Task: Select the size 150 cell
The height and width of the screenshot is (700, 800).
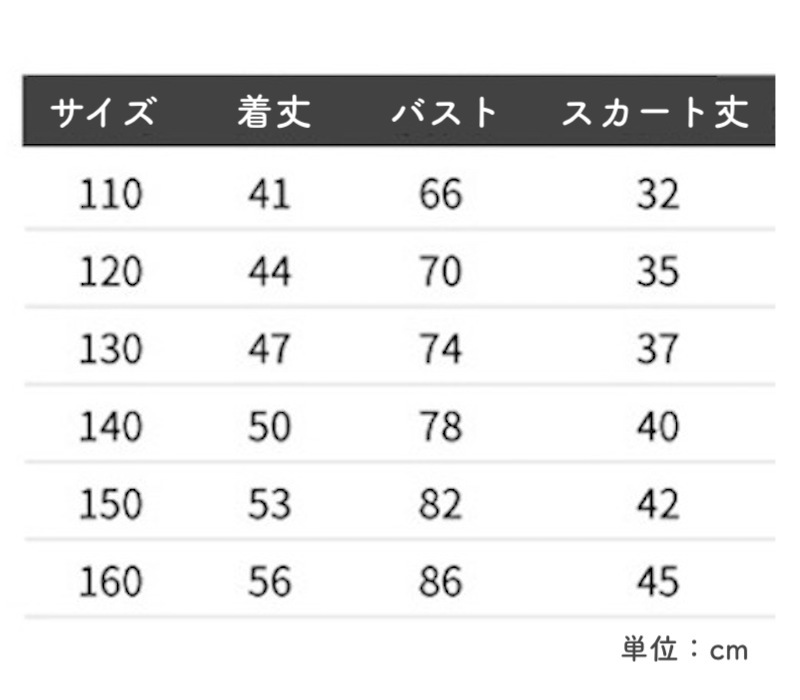Action: (x=111, y=504)
